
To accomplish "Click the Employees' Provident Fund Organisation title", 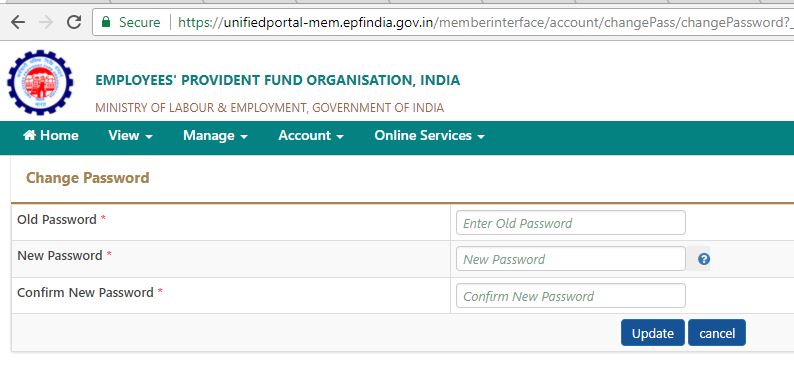I will (277, 80).
